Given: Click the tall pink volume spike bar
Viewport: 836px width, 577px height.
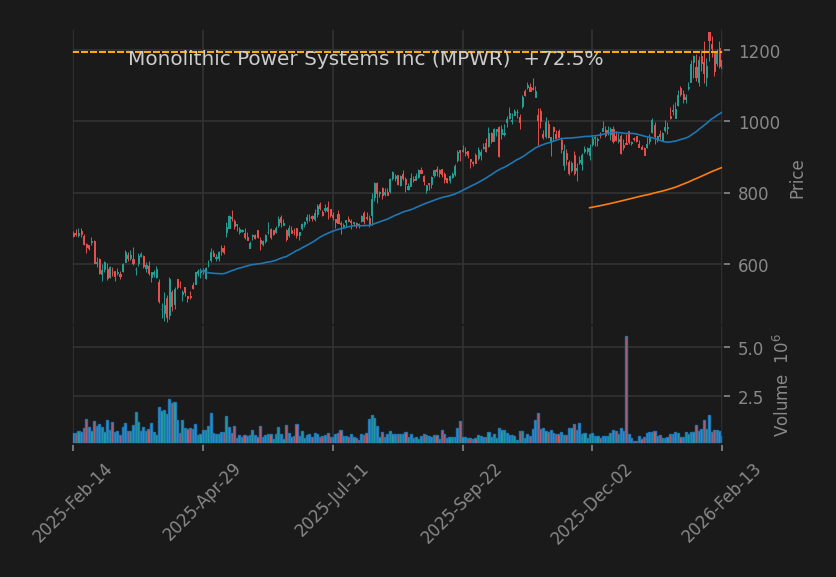Looking at the screenshot, I should pyautogui.click(x=626, y=390).
